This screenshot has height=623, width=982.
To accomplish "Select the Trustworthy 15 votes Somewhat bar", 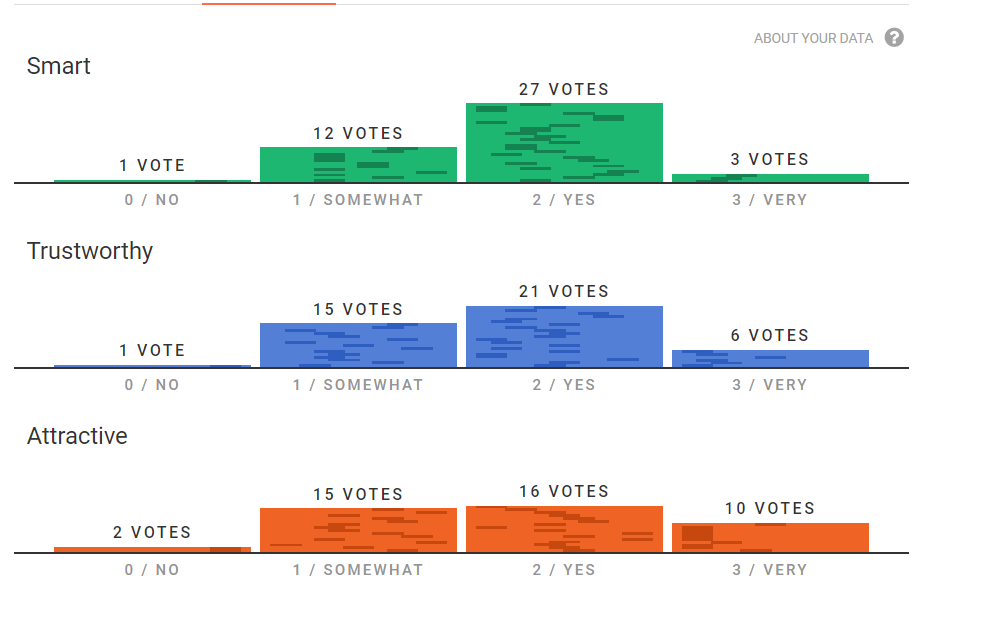I will pos(358,345).
